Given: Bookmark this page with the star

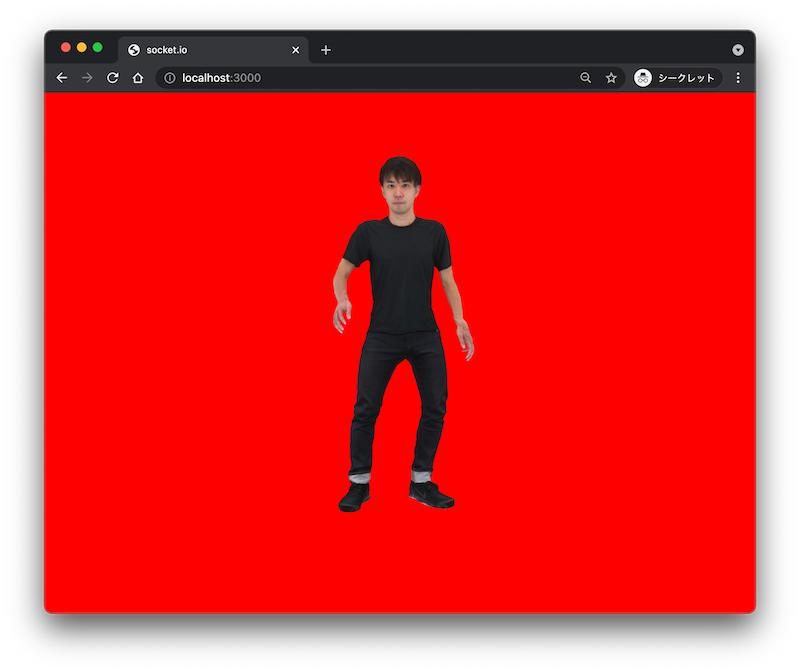Looking at the screenshot, I should click(611, 78).
